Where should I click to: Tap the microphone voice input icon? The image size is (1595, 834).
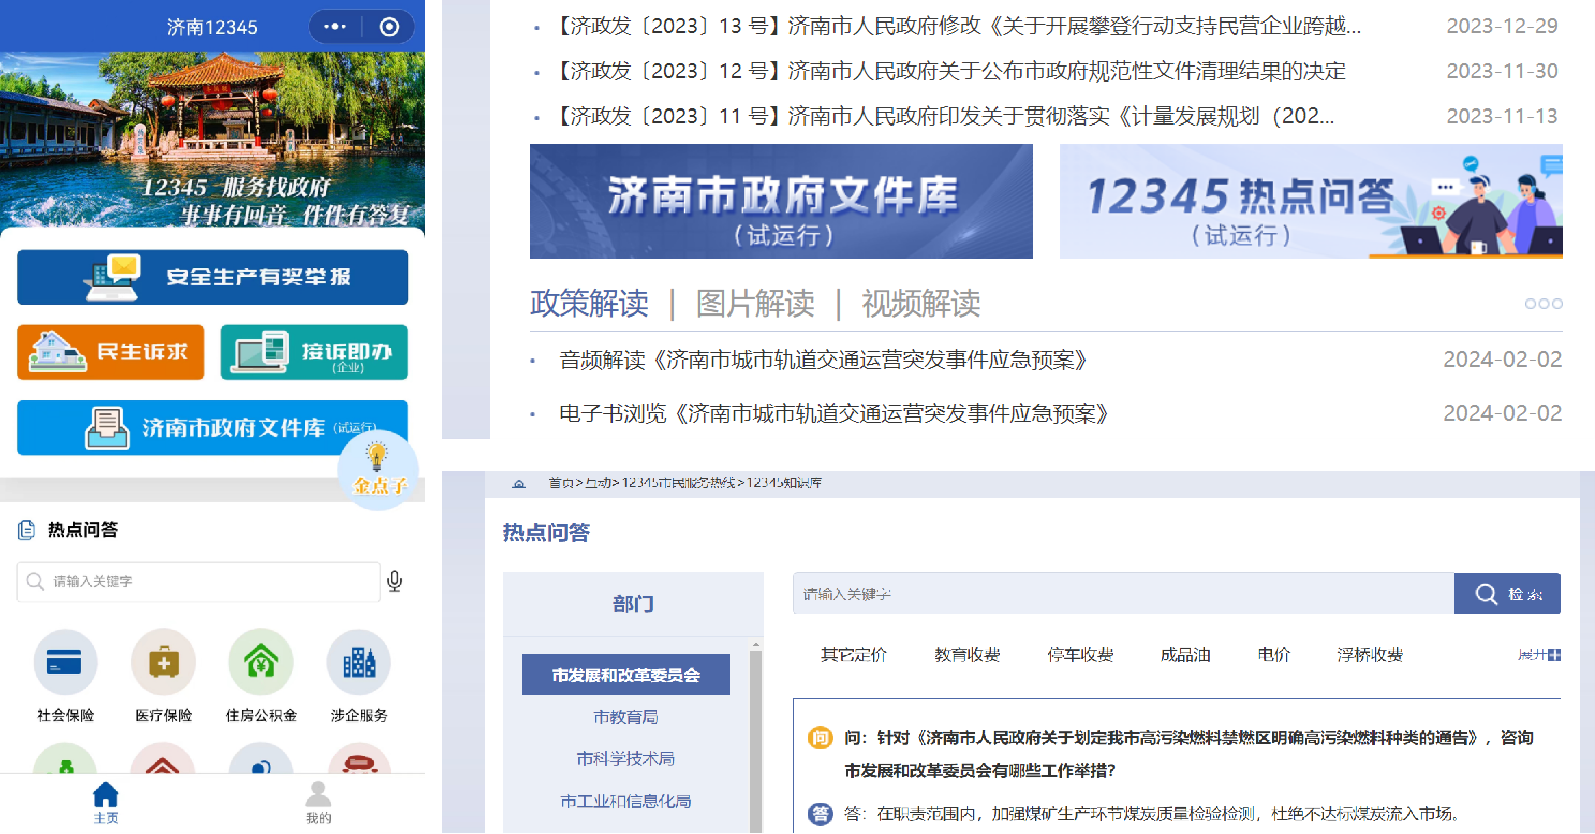click(x=395, y=582)
